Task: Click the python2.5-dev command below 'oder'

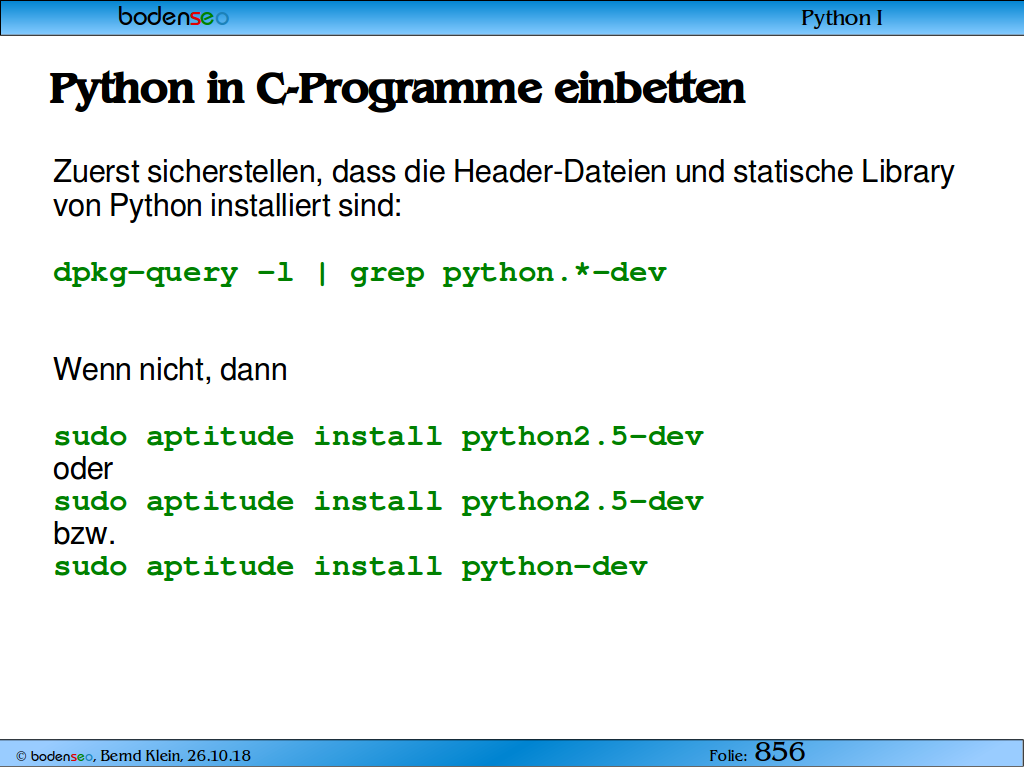Action: pyautogui.click(x=379, y=502)
